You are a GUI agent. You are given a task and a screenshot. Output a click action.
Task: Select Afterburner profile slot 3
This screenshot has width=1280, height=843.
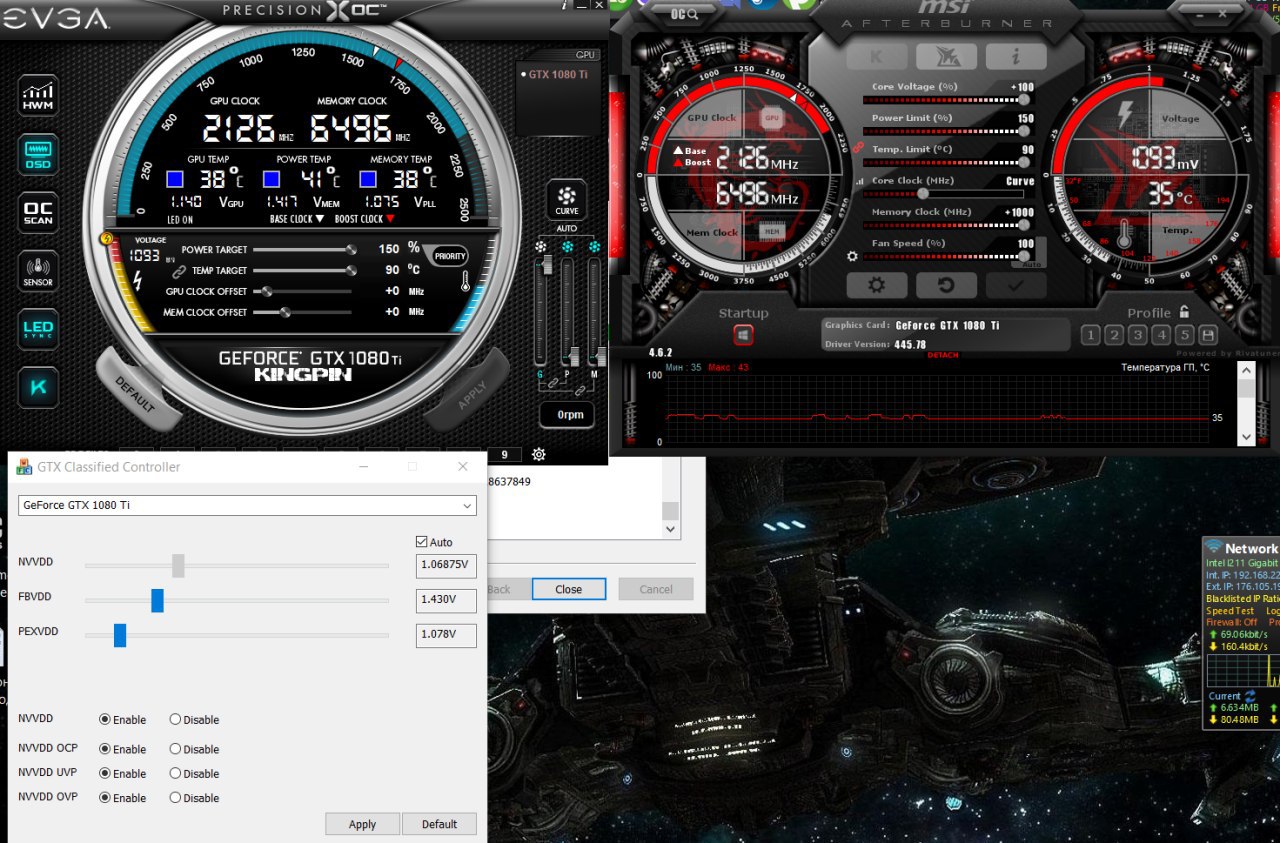click(1138, 335)
